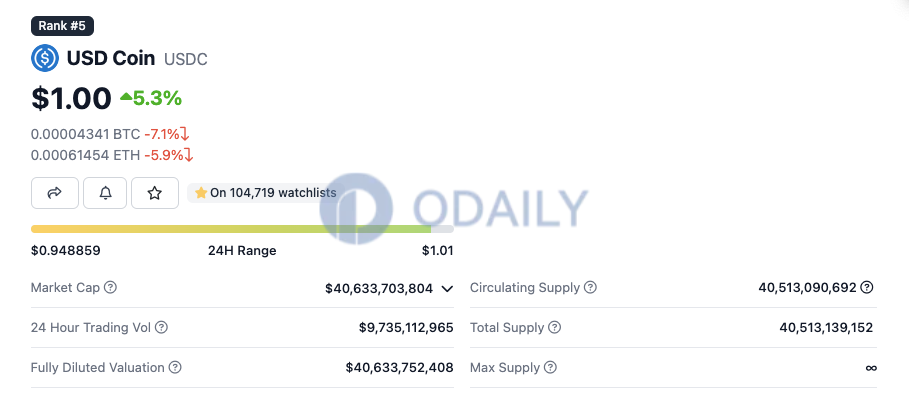Image resolution: width=909 pixels, height=419 pixels.
Task: Click the share arrow button
Action: coord(54,193)
